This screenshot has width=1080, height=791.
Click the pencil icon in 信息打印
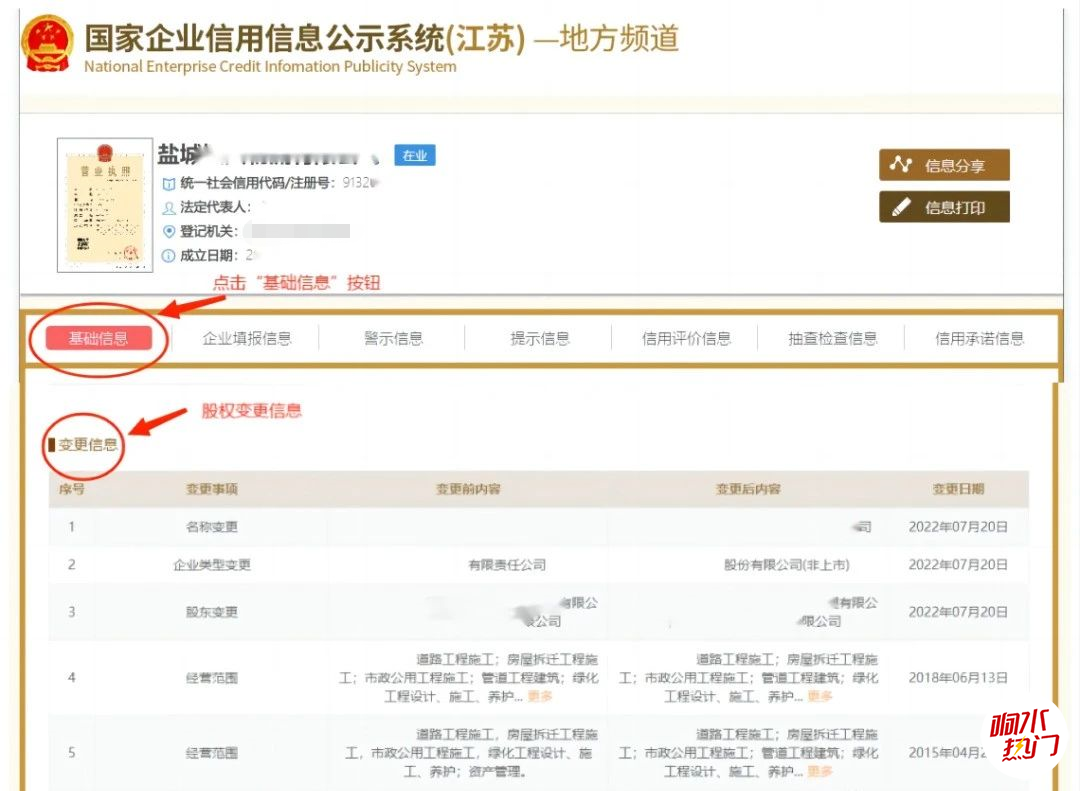coord(901,207)
